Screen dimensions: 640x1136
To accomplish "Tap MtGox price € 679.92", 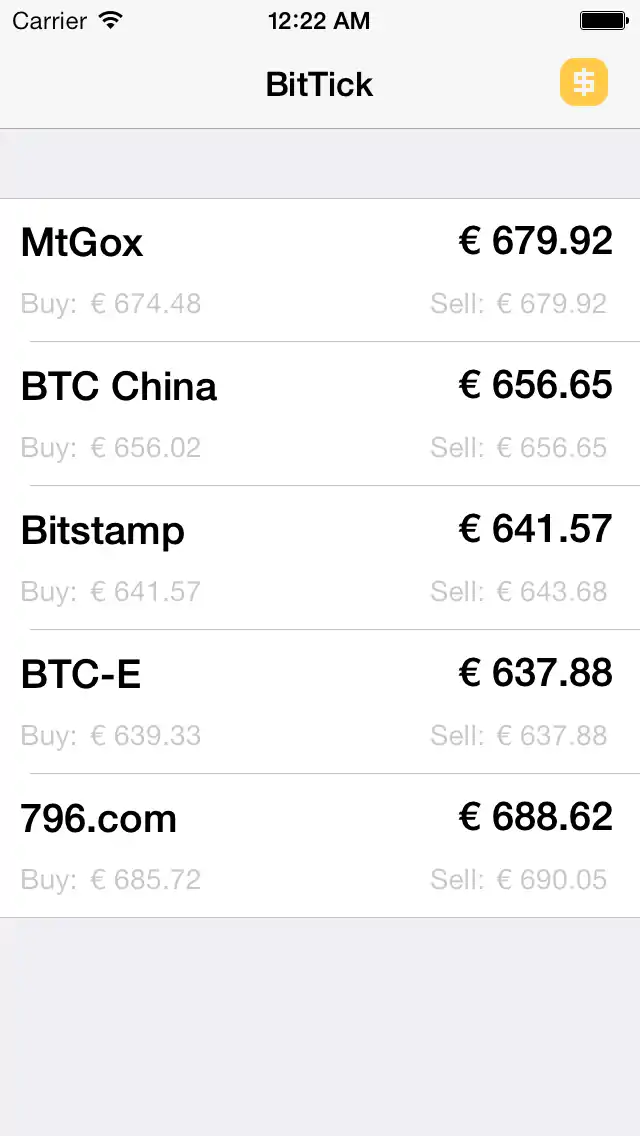I will 536,240.
